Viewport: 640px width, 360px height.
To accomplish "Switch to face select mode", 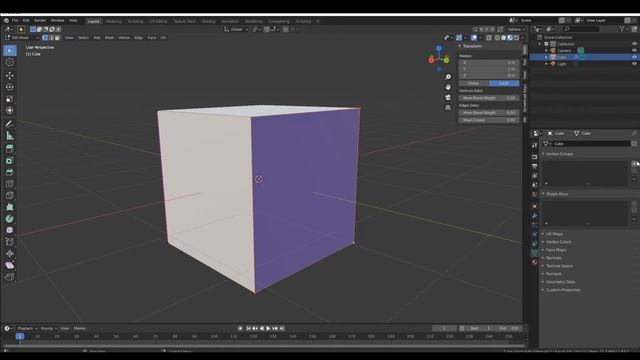I will (x=57, y=38).
